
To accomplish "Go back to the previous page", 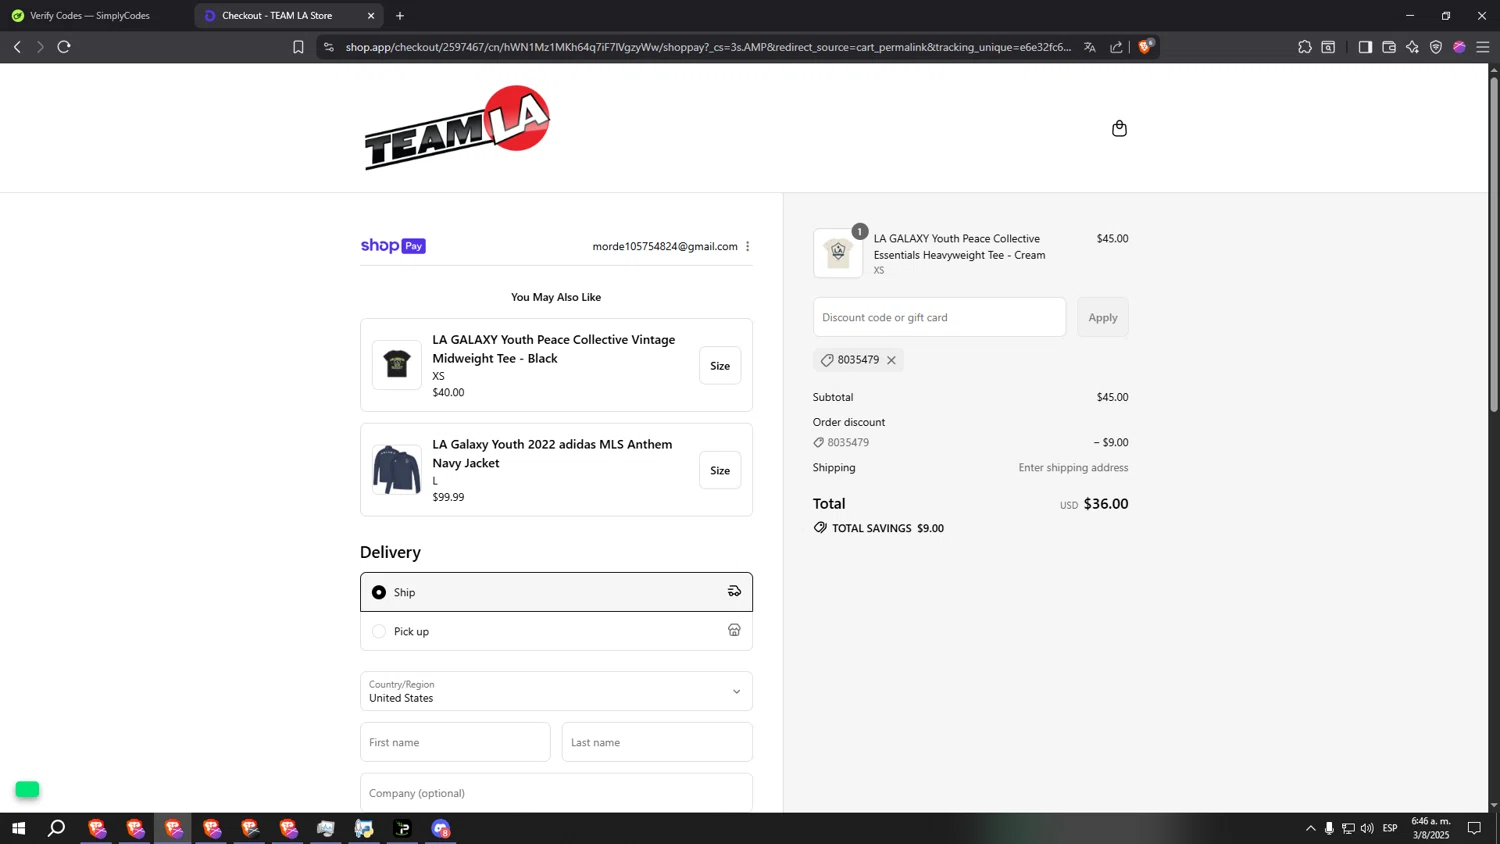I will pyautogui.click(x=17, y=47).
